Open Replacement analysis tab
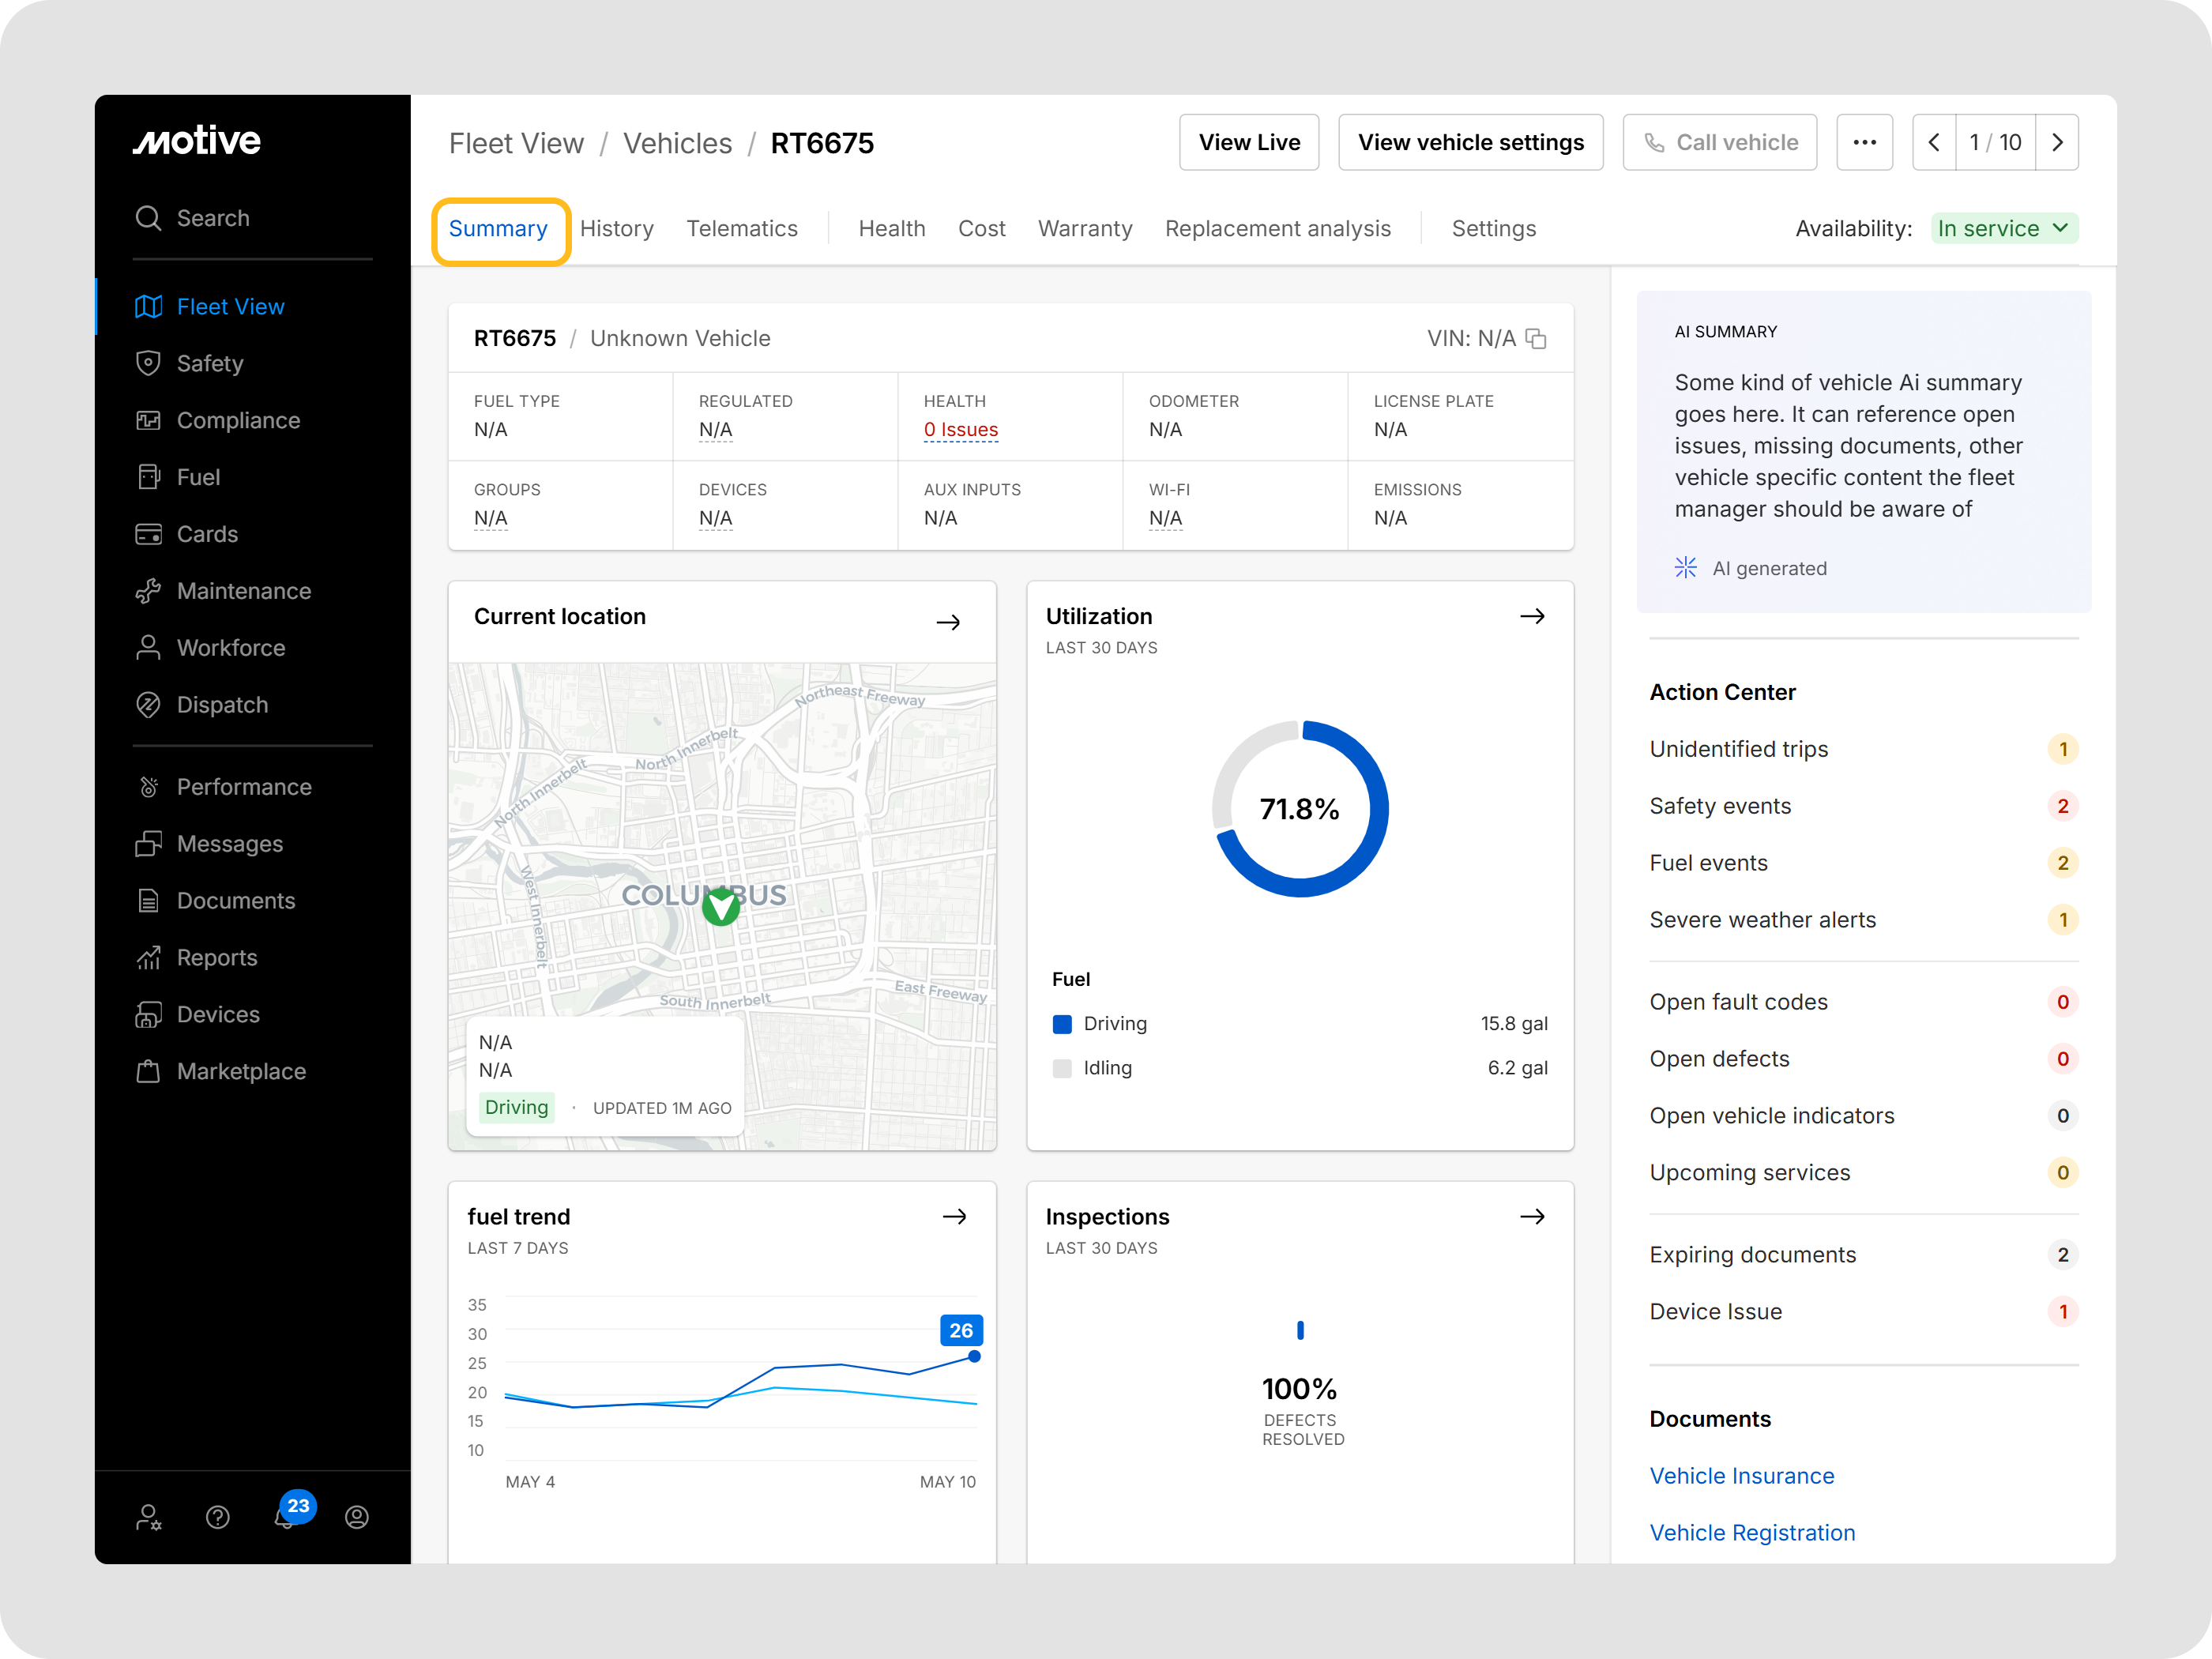Viewport: 2212px width, 1659px height. click(1278, 229)
